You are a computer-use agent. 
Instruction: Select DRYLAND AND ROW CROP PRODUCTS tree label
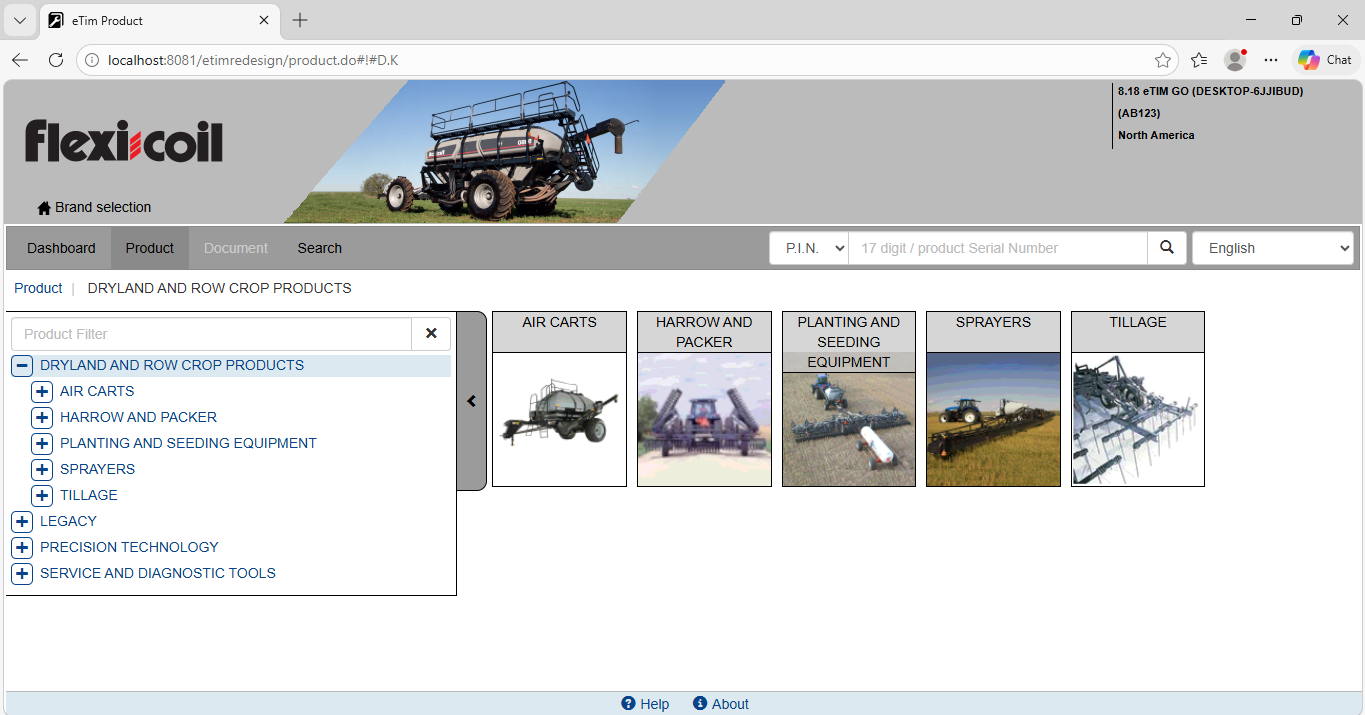tap(172, 365)
